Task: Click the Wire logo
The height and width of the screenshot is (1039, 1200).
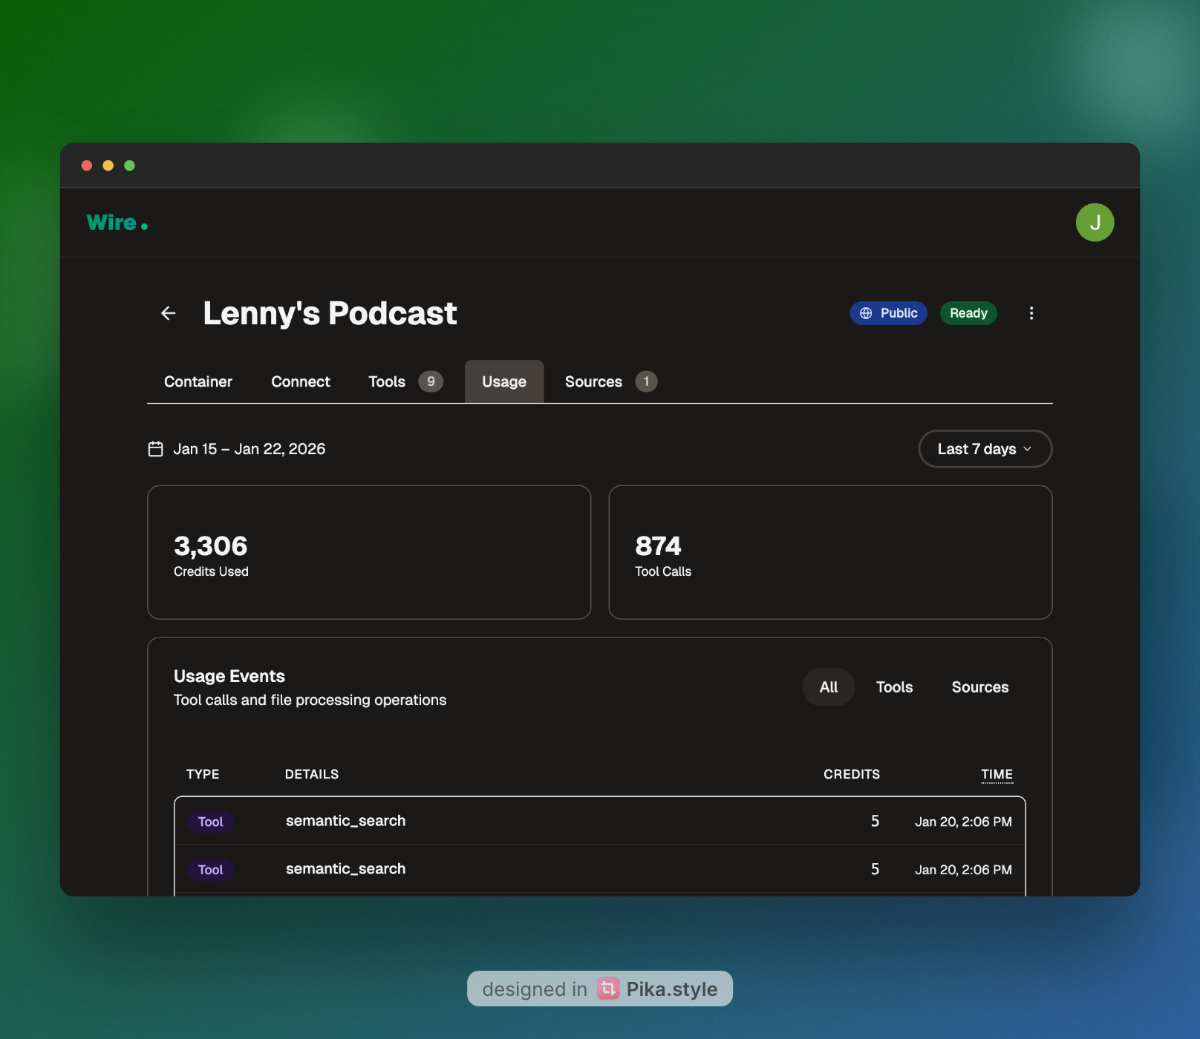Action: tap(117, 223)
